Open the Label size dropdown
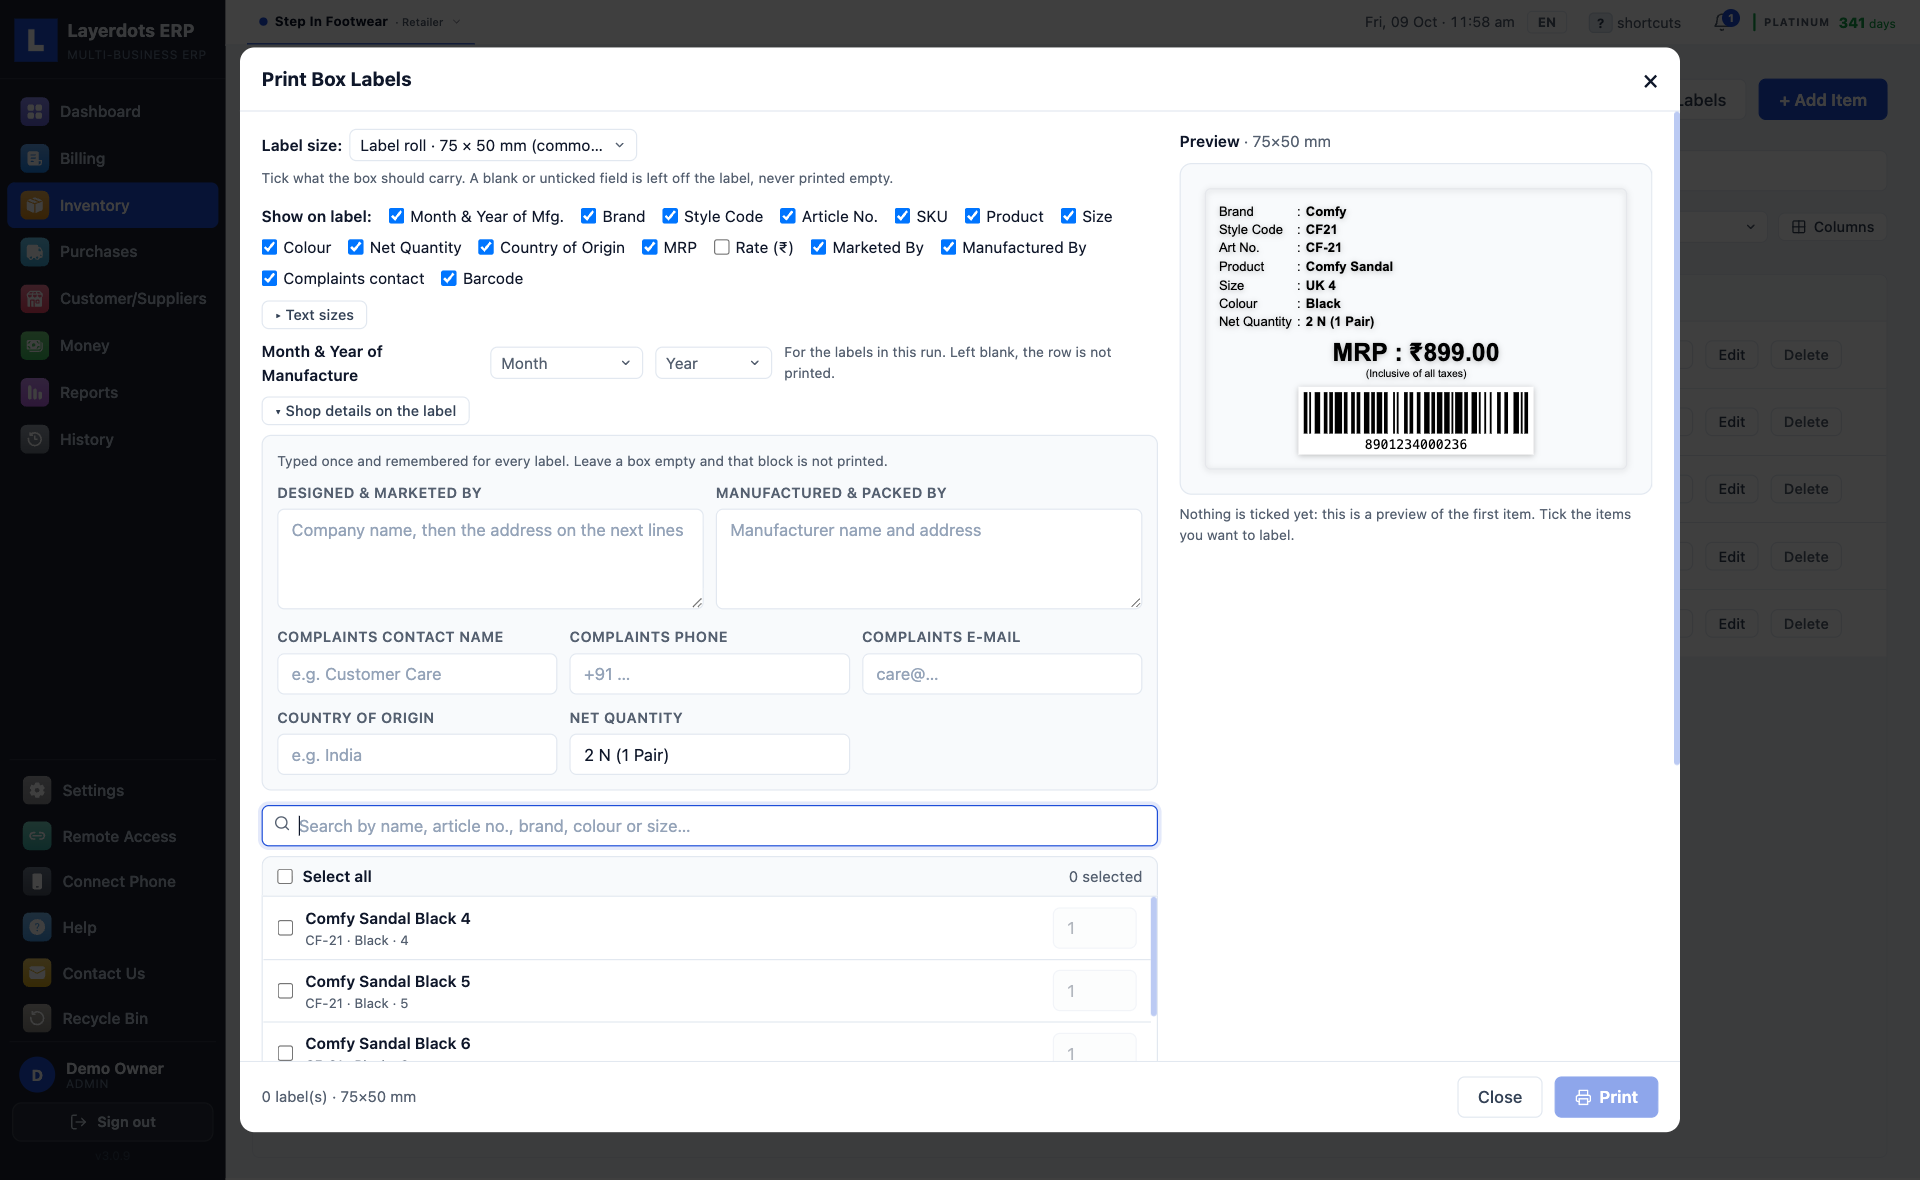 click(x=493, y=145)
